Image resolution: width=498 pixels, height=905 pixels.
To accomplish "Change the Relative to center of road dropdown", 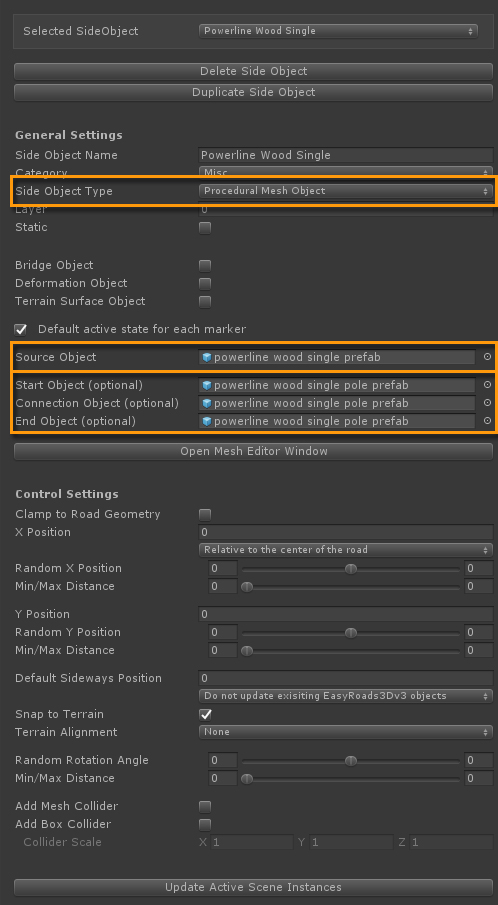I will coord(345,550).
